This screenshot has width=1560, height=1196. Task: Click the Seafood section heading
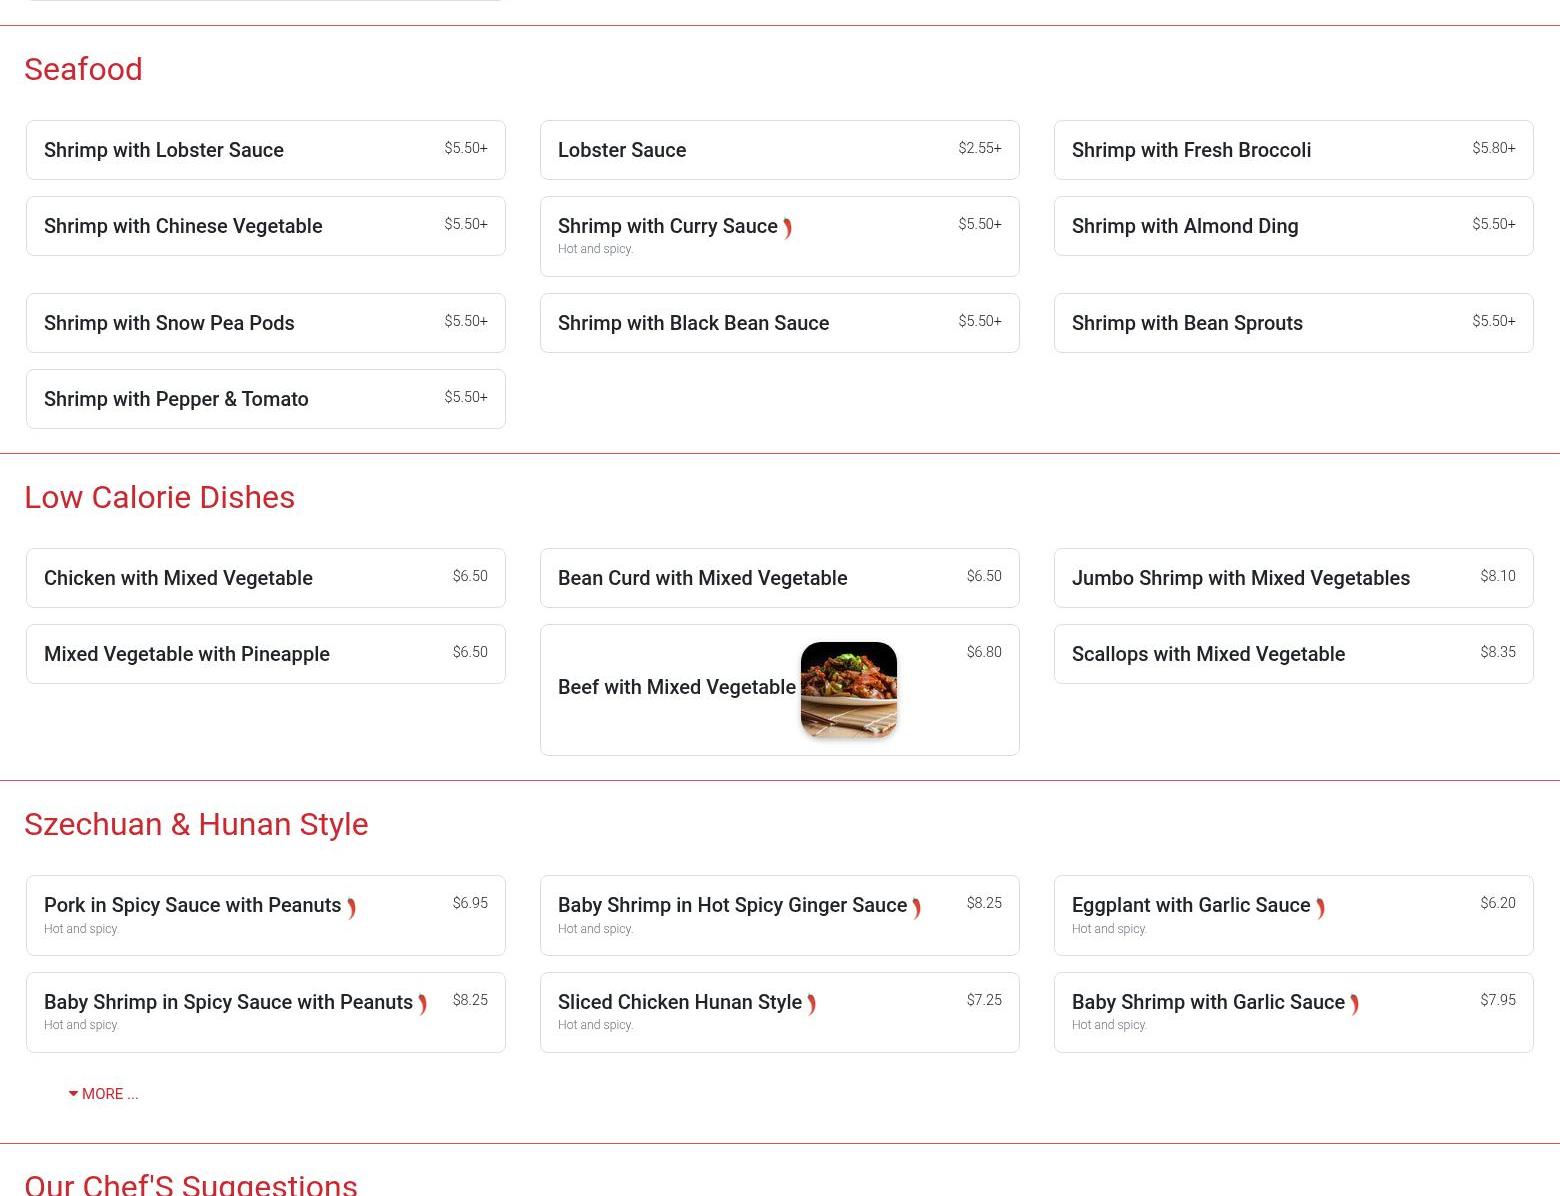pyautogui.click(x=83, y=69)
